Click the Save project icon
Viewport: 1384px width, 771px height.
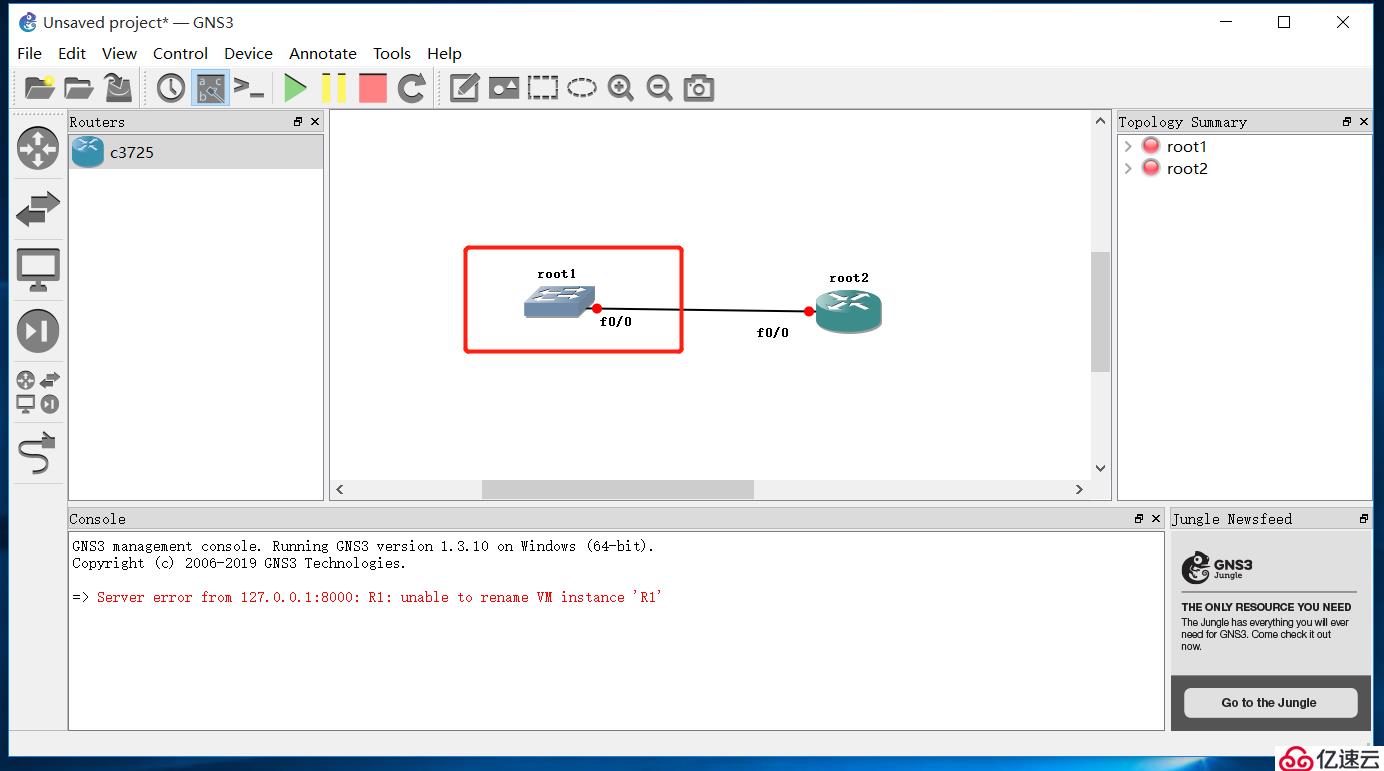coord(118,88)
